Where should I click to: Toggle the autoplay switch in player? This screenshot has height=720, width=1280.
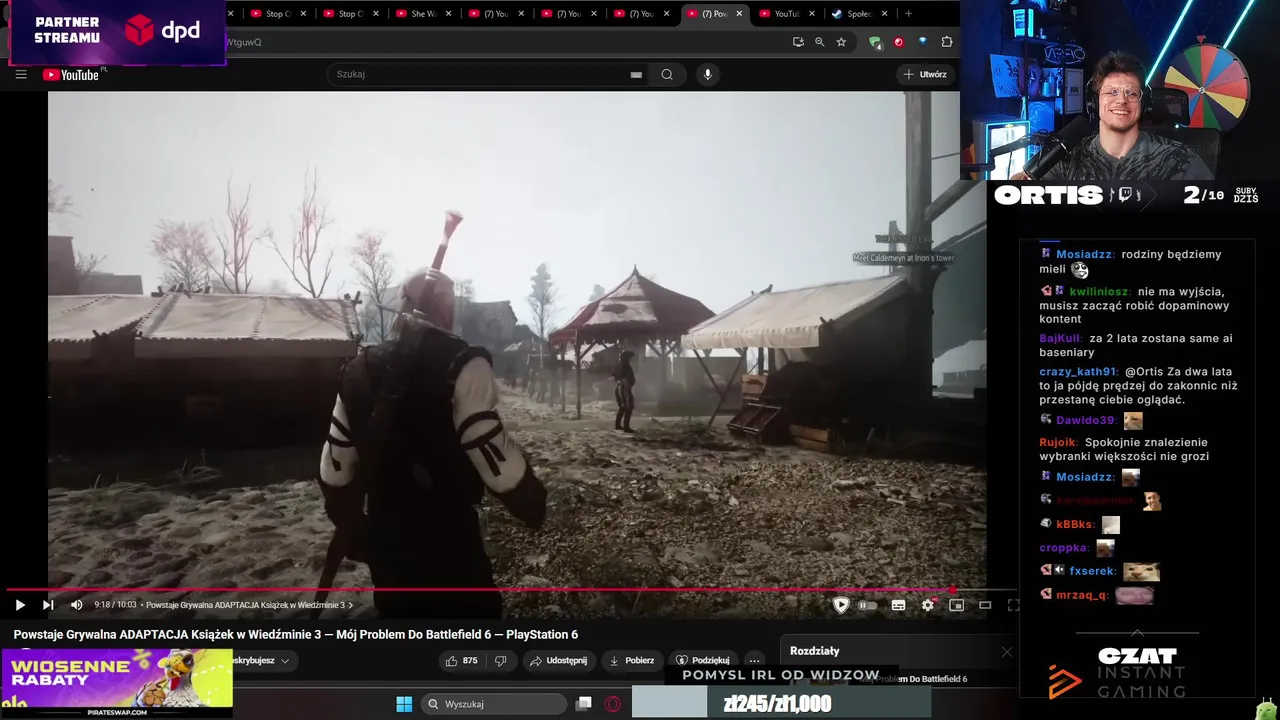(868, 605)
